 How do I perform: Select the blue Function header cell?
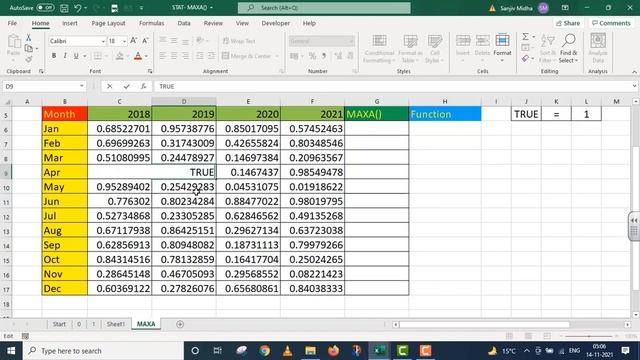tap(445, 114)
